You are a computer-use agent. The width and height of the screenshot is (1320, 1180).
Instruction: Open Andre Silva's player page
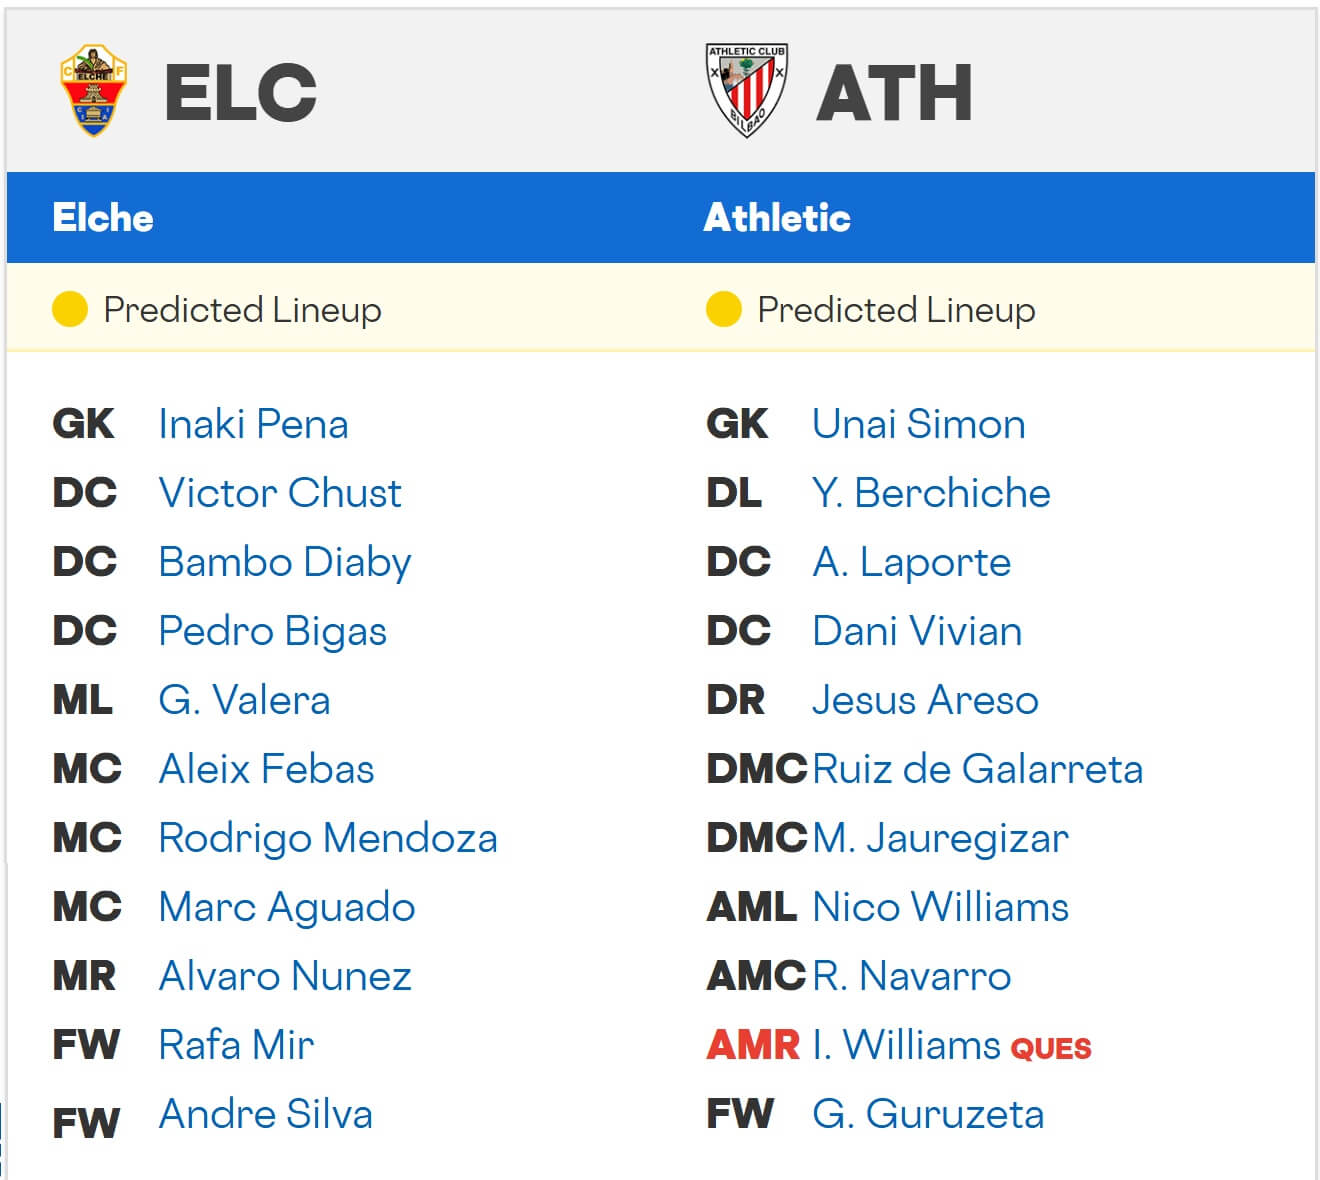pos(266,1114)
